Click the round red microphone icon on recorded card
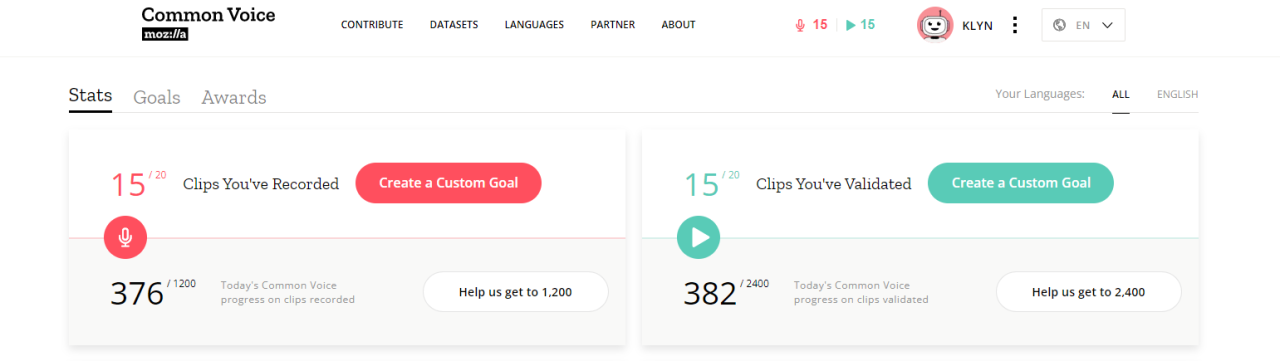Screen dimensions: 1280x361 [125, 238]
